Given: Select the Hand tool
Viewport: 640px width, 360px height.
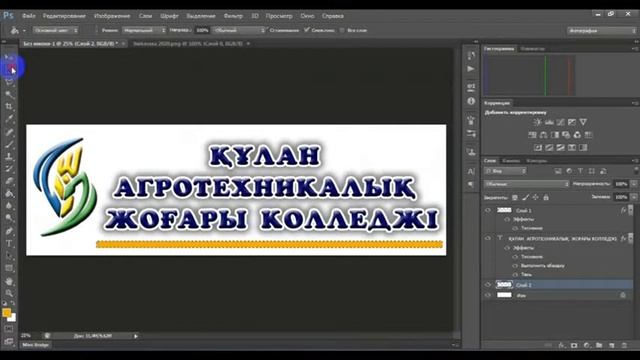Looking at the screenshot, I should click(9, 281).
